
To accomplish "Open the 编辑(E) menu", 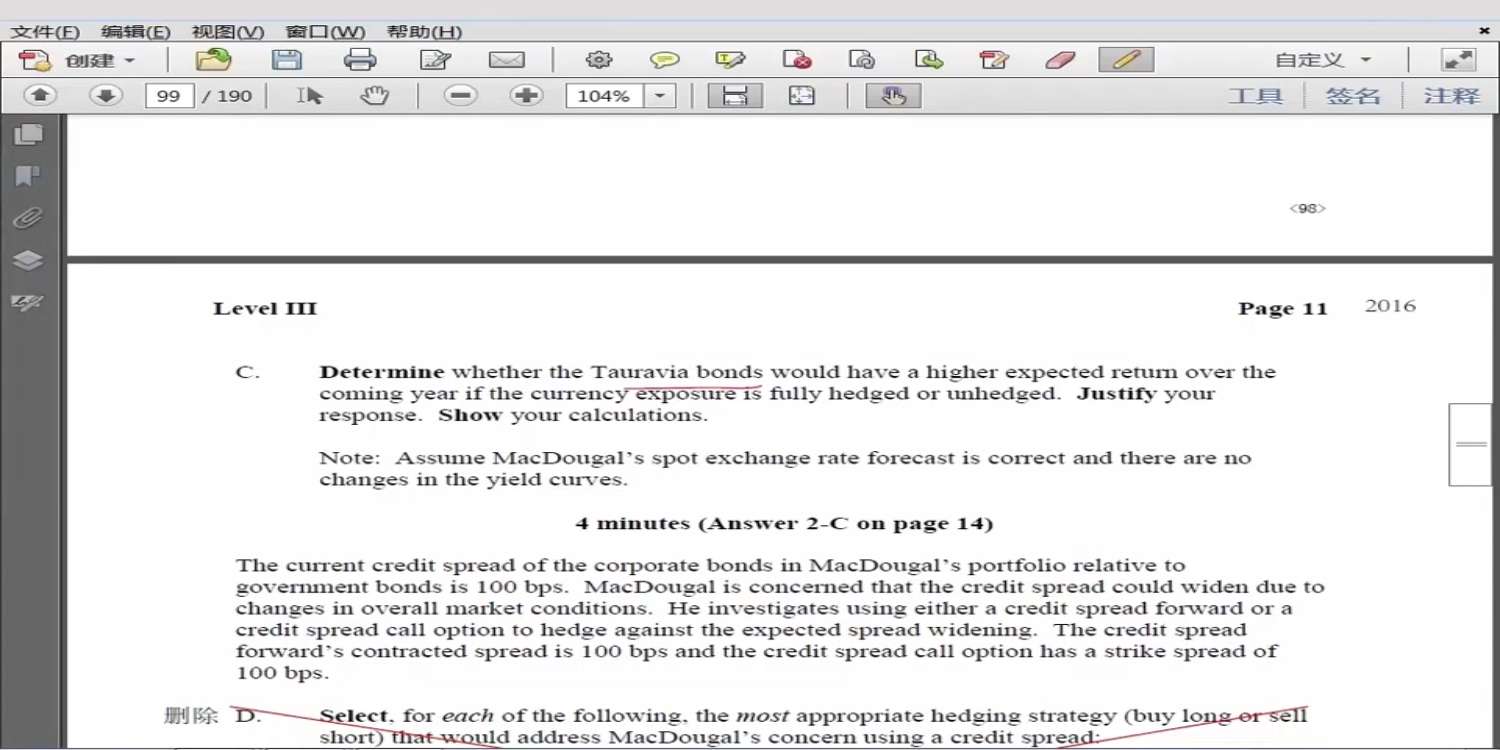I will coord(136,32).
